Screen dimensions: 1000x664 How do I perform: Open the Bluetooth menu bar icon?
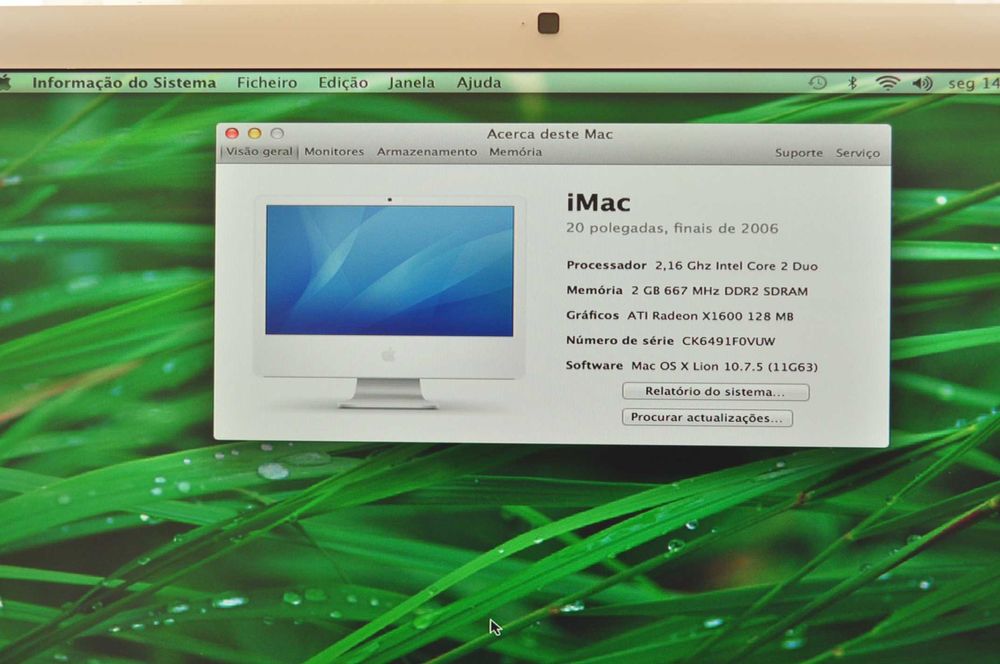(x=852, y=83)
